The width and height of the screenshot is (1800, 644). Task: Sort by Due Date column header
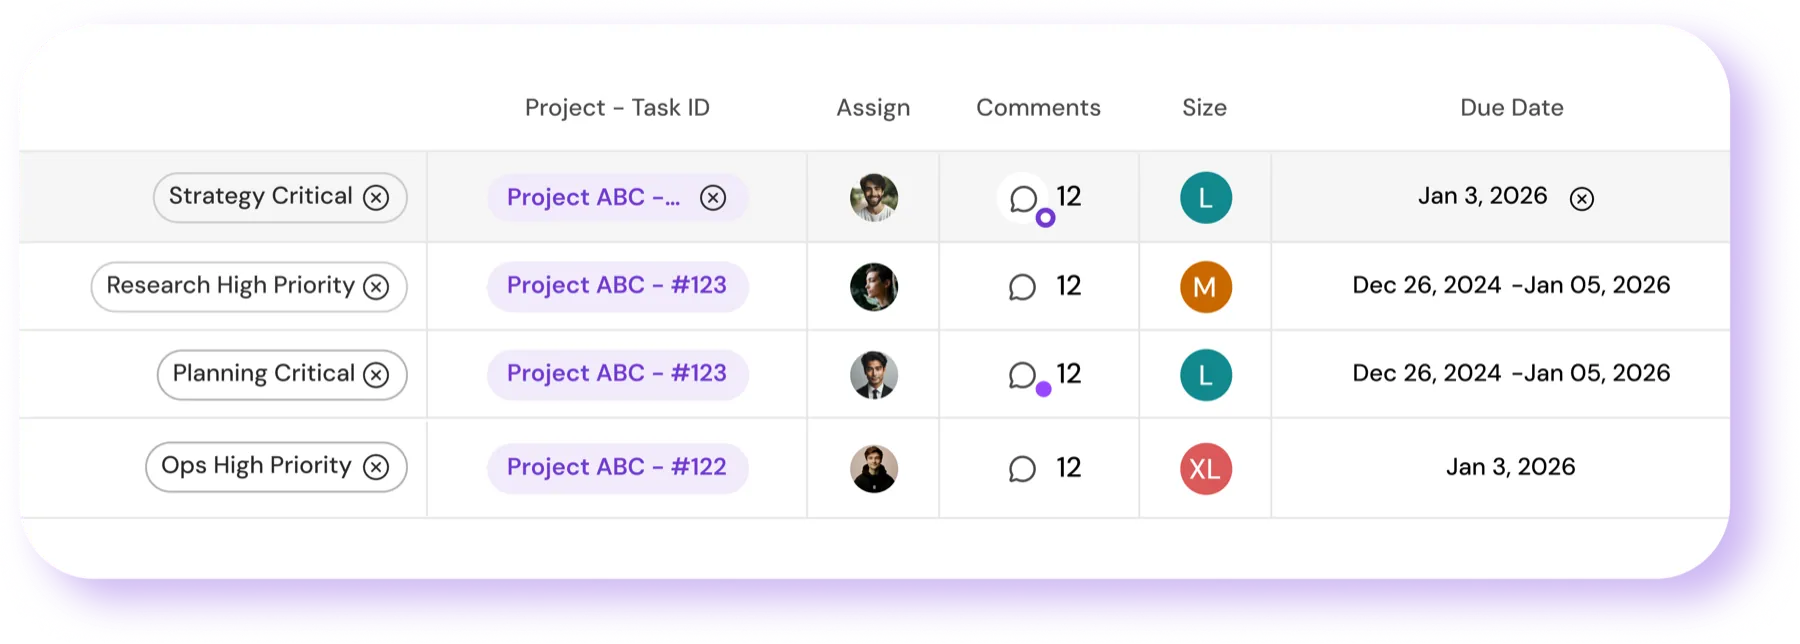click(x=1511, y=108)
